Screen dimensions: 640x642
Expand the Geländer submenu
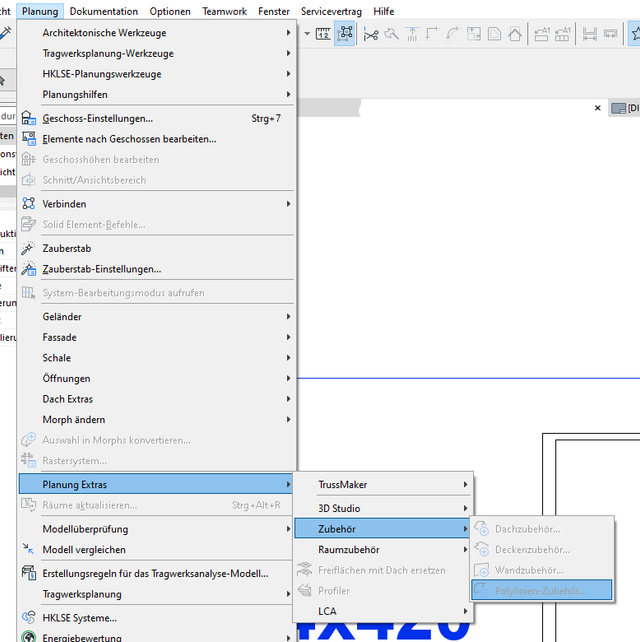(x=156, y=316)
